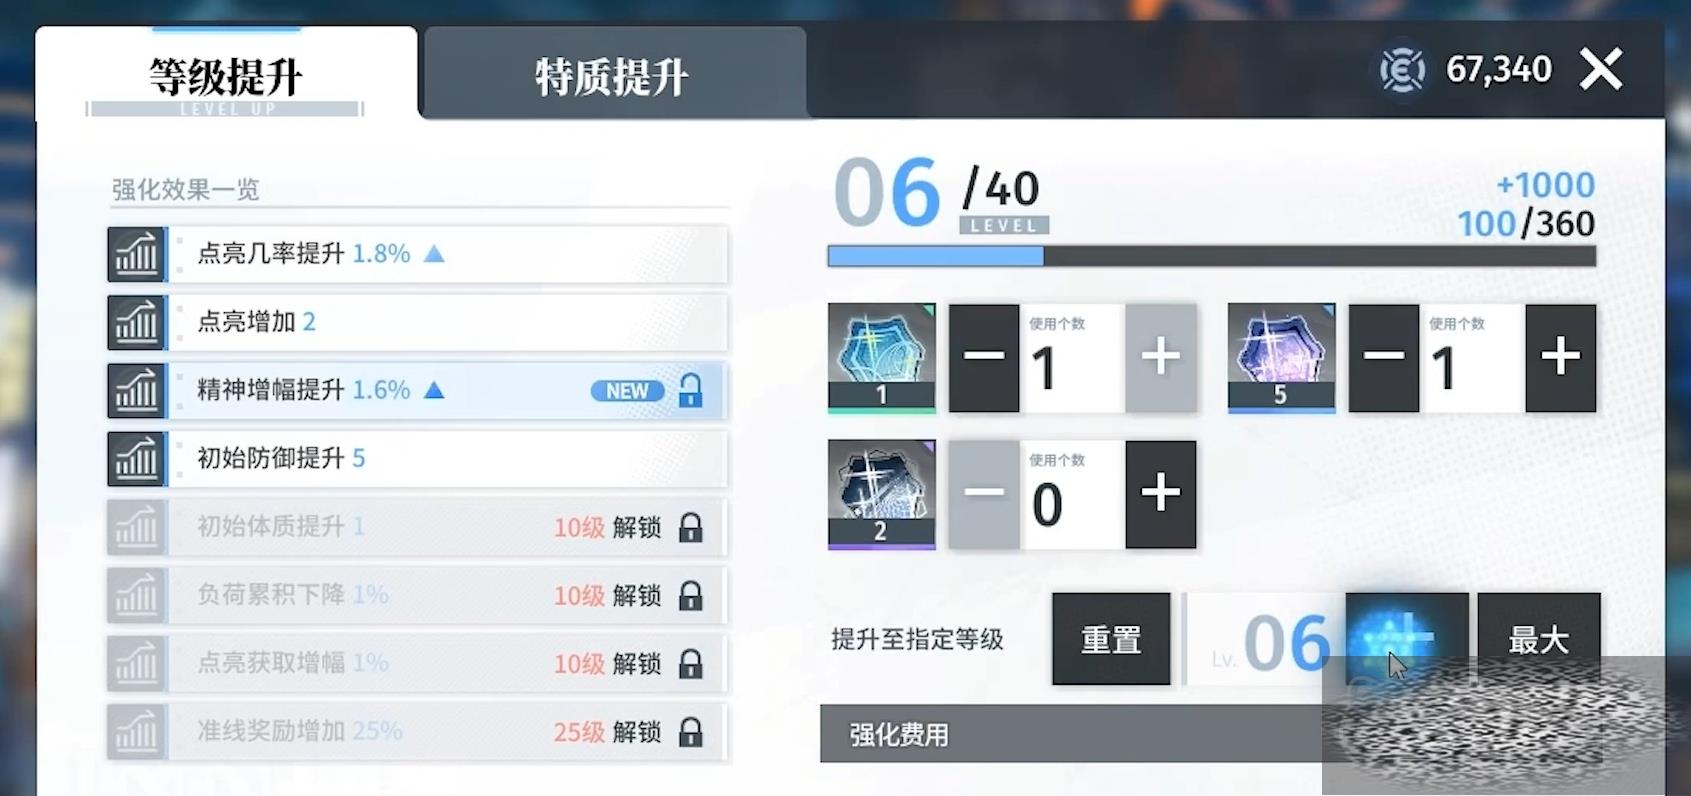
Task: Decrease usage count of second material
Action: (1384, 358)
